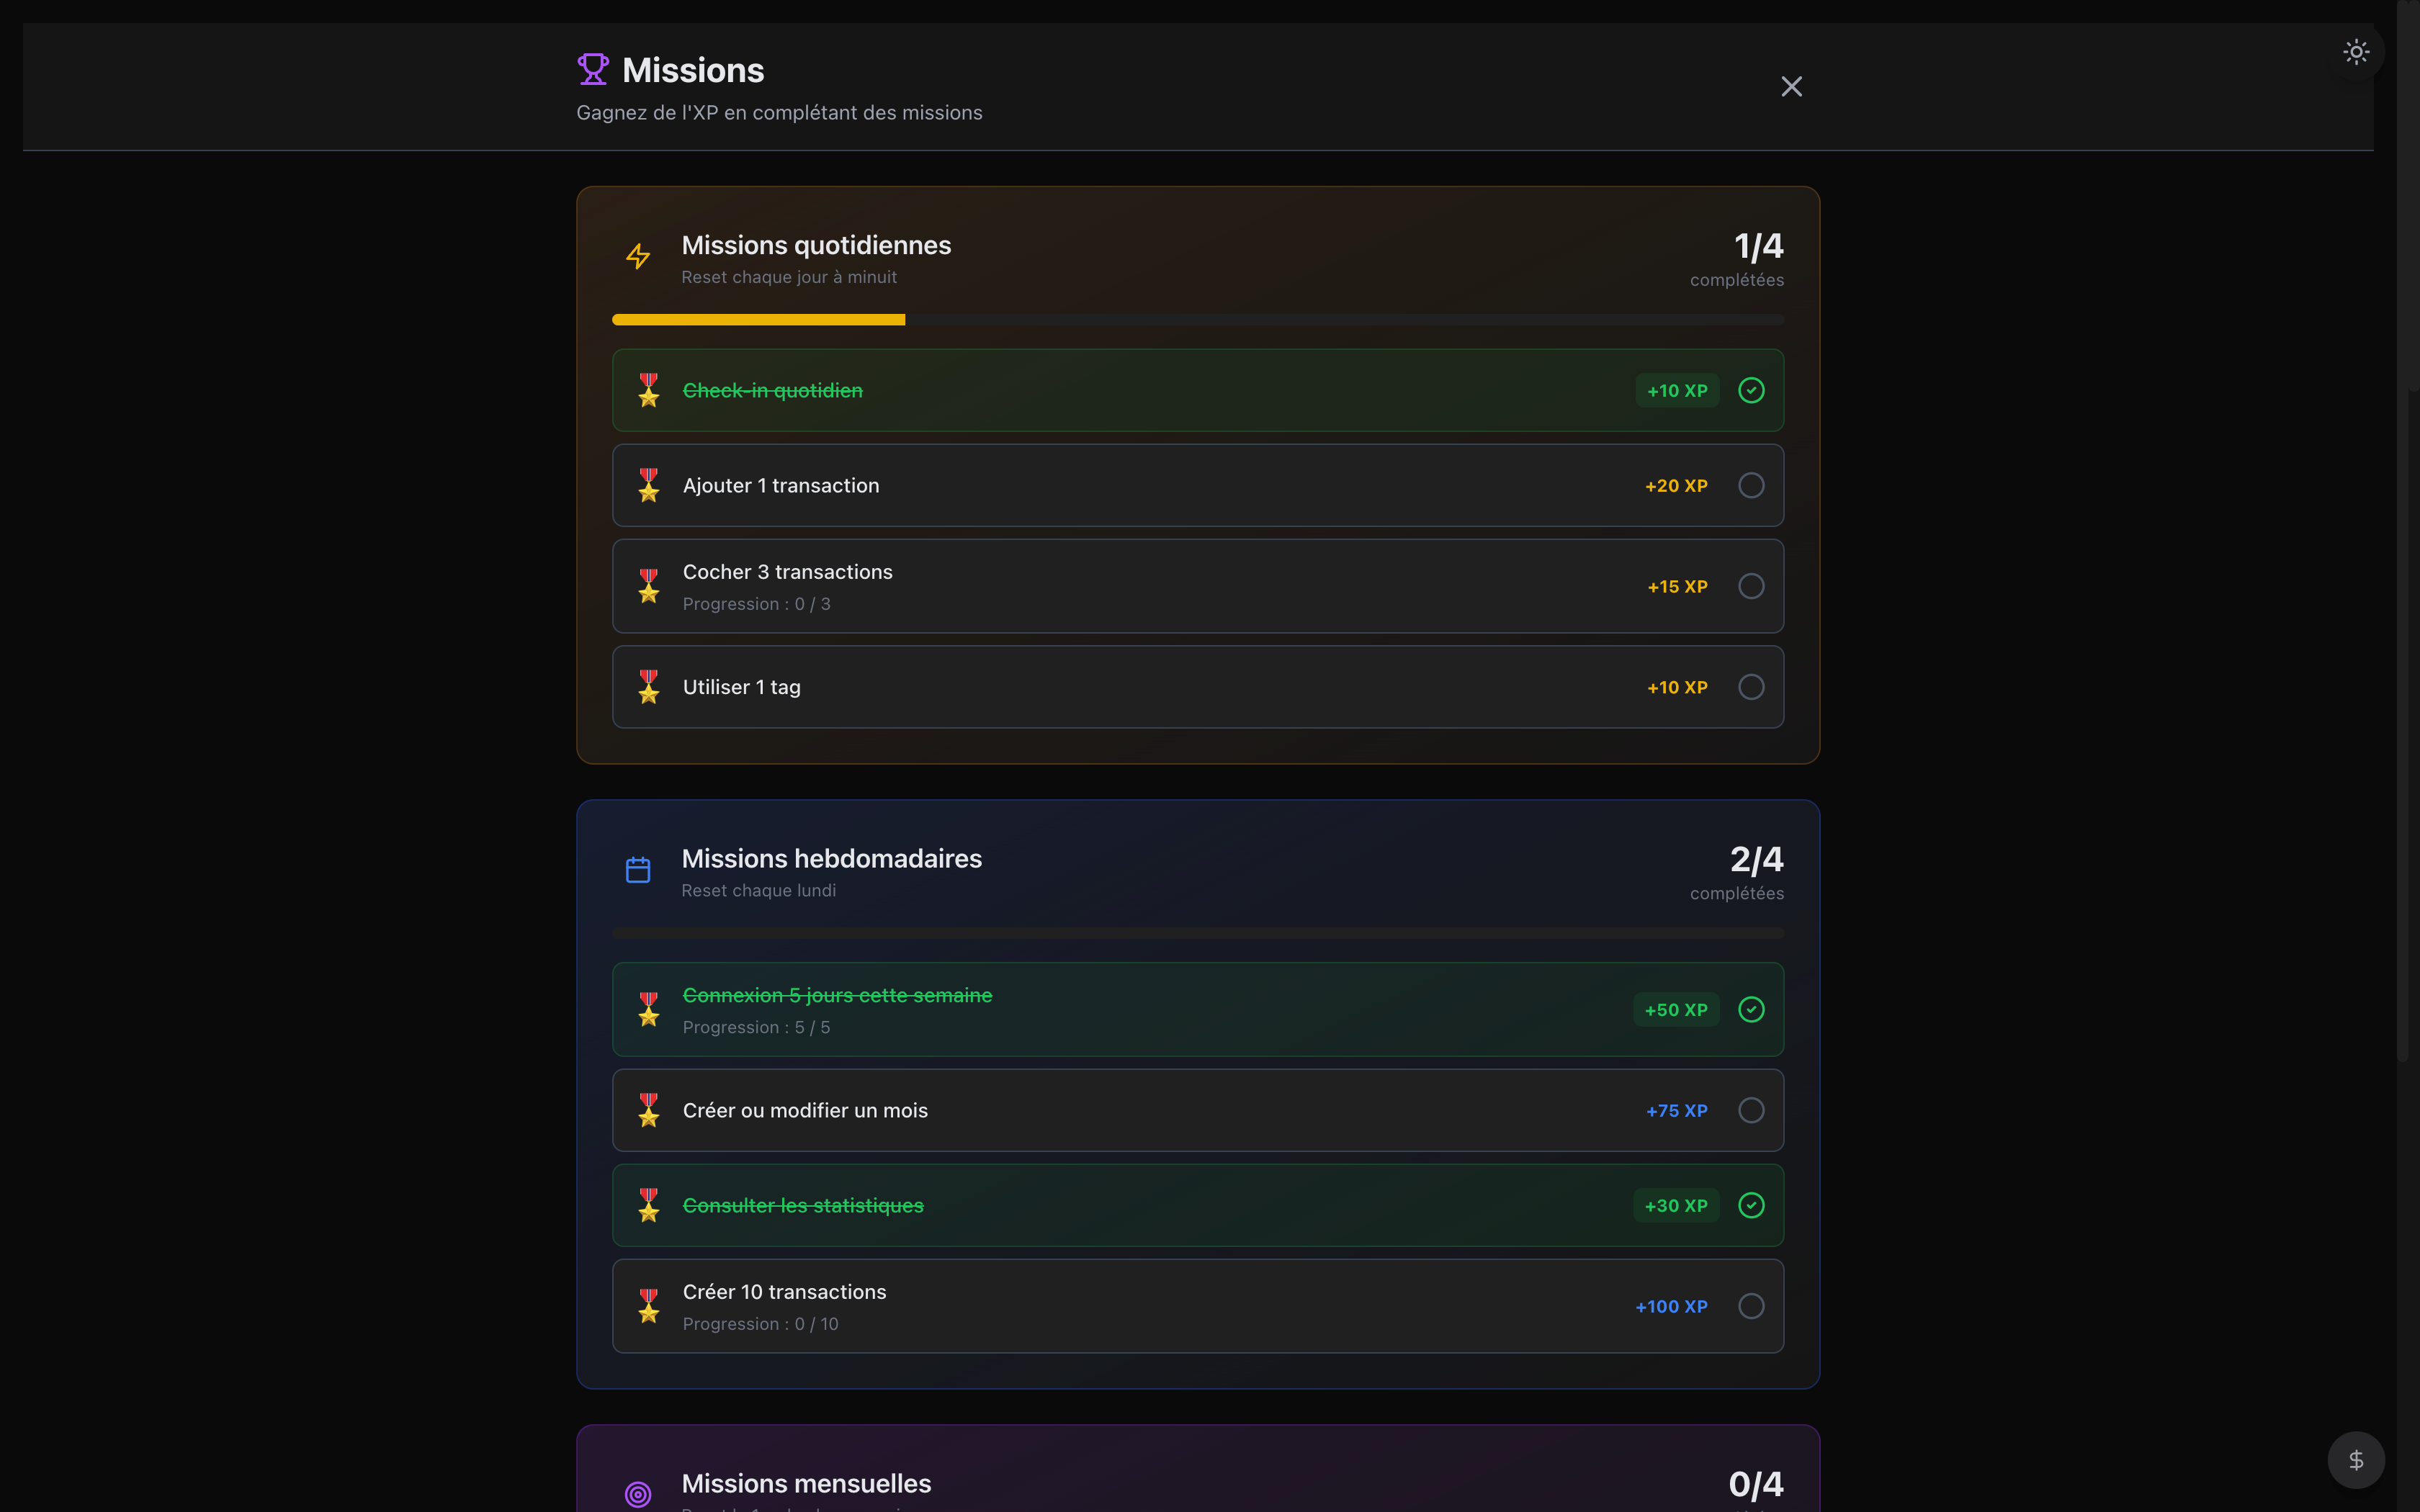
Task: Click the +30 XP reward badge
Action: click(1676, 1205)
